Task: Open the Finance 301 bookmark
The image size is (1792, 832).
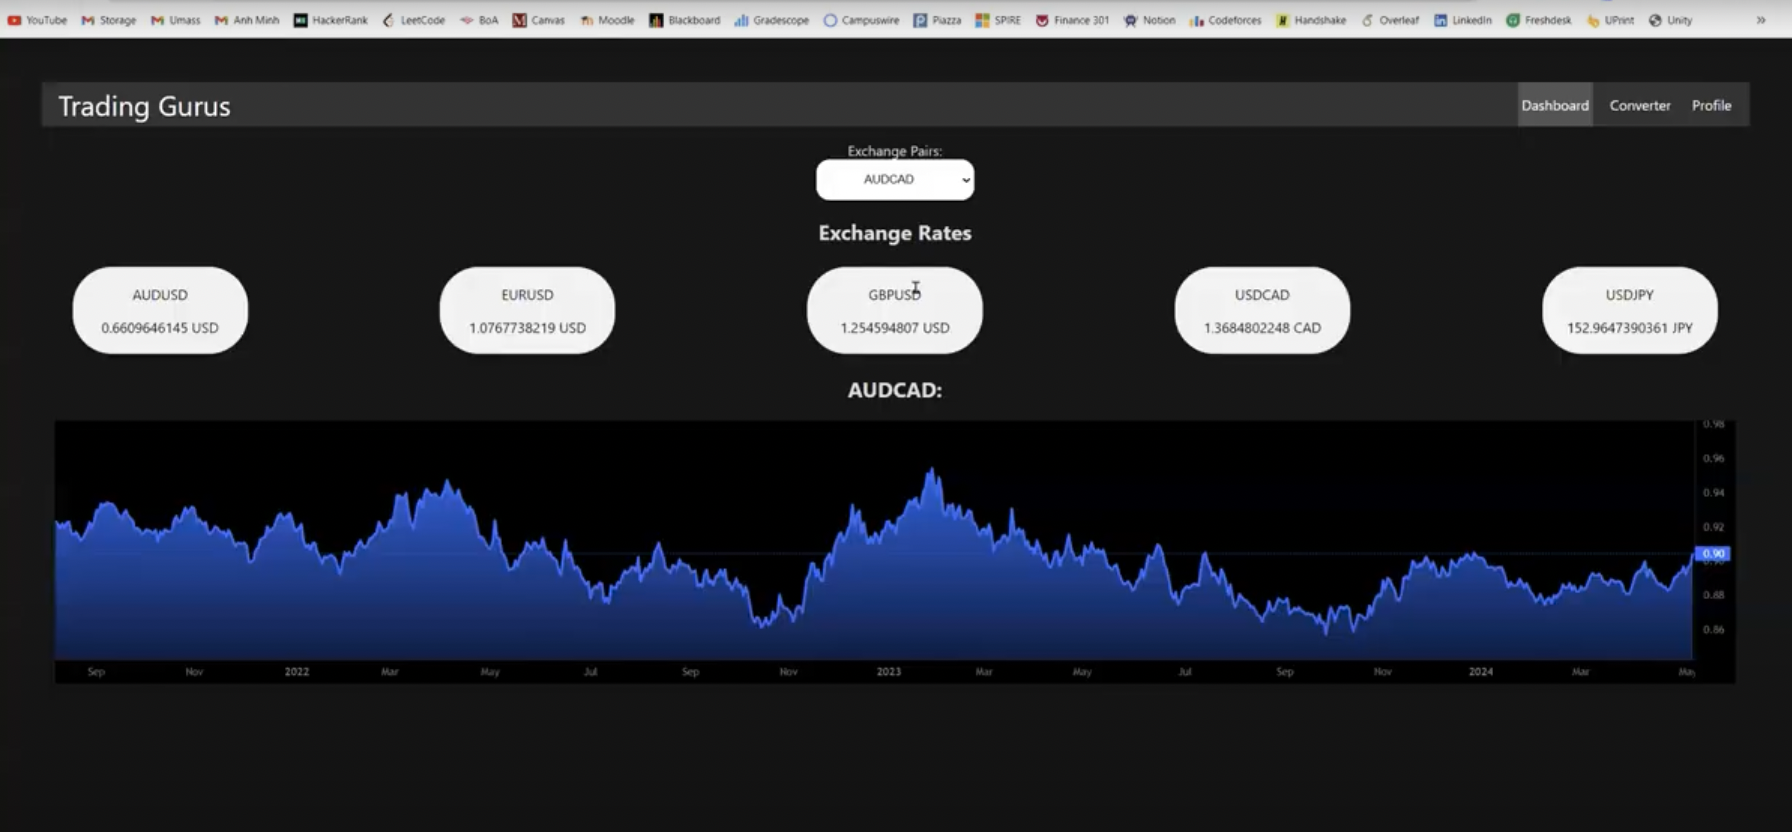Action: [x=1072, y=20]
